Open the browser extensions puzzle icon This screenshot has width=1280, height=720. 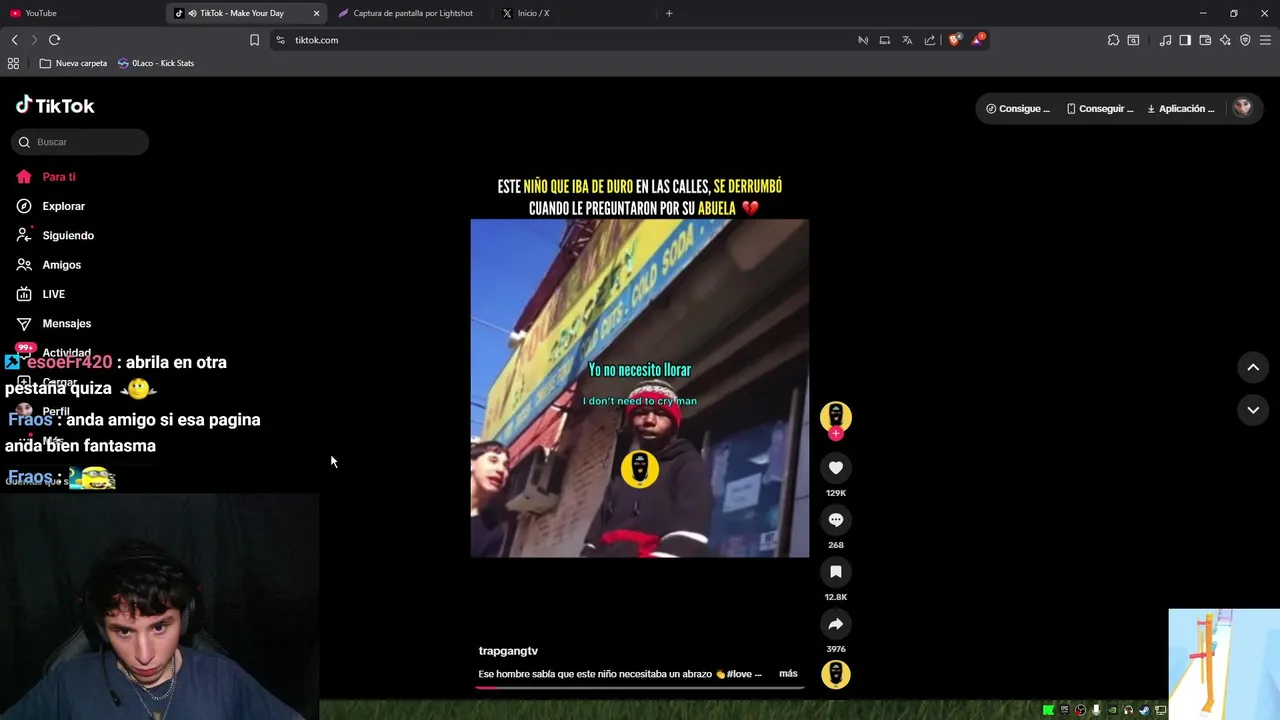[x=1113, y=40]
